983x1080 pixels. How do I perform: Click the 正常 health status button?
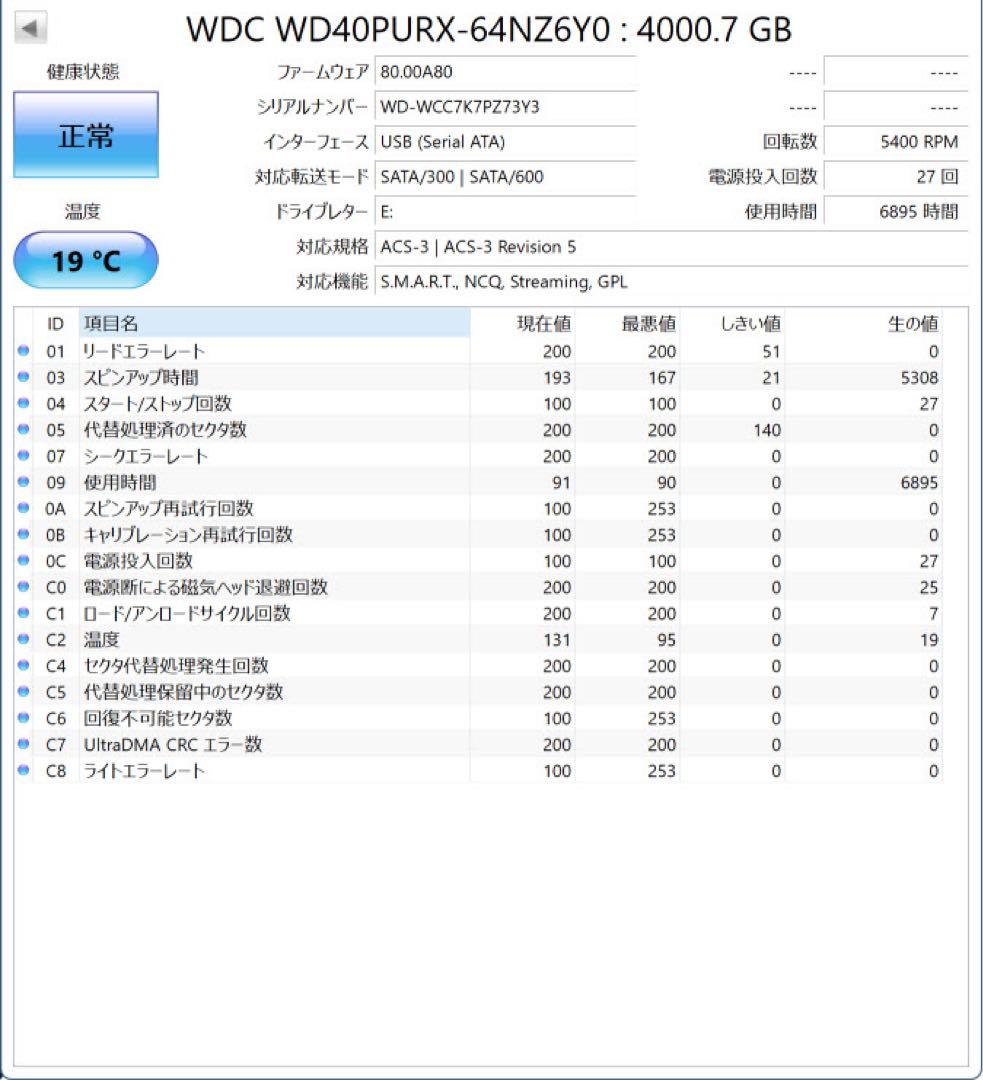point(84,132)
